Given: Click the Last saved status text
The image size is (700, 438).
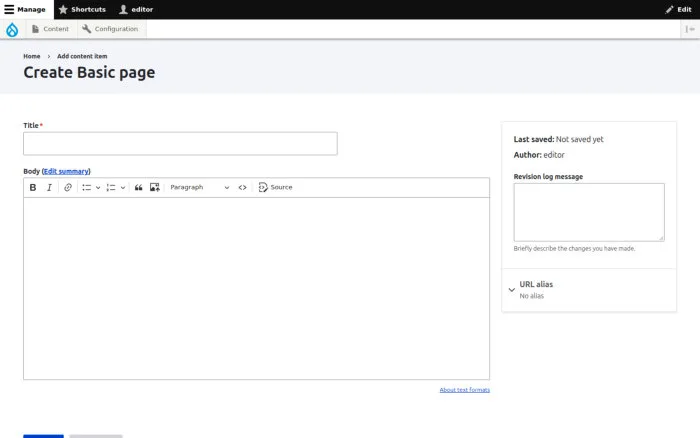Looking at the screenshot, I should [558, 139].
